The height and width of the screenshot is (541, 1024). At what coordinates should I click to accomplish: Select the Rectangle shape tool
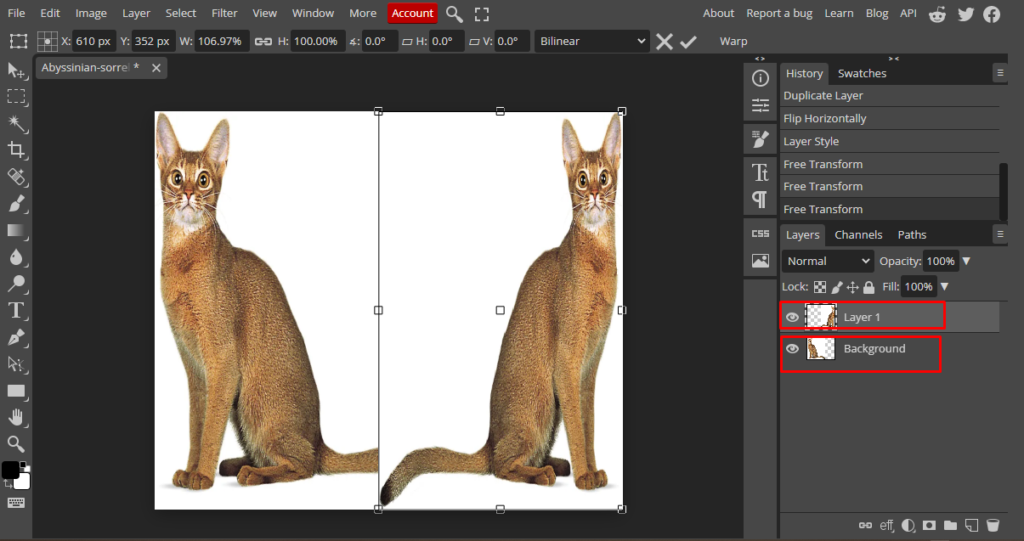pyautogui.click(x=16, y=391)
